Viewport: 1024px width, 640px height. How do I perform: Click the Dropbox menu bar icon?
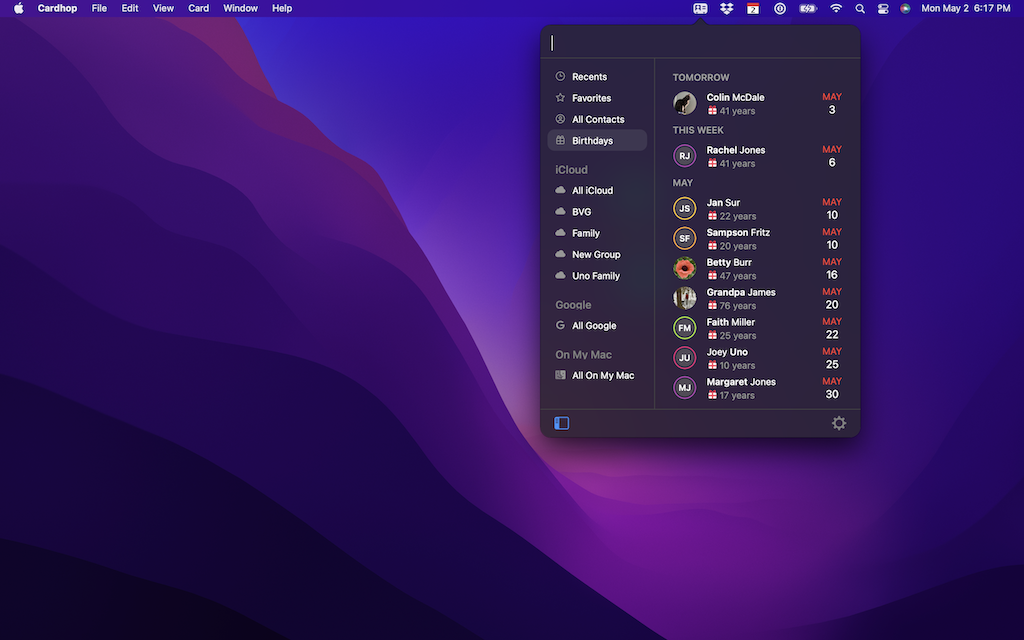coord(726,8)
